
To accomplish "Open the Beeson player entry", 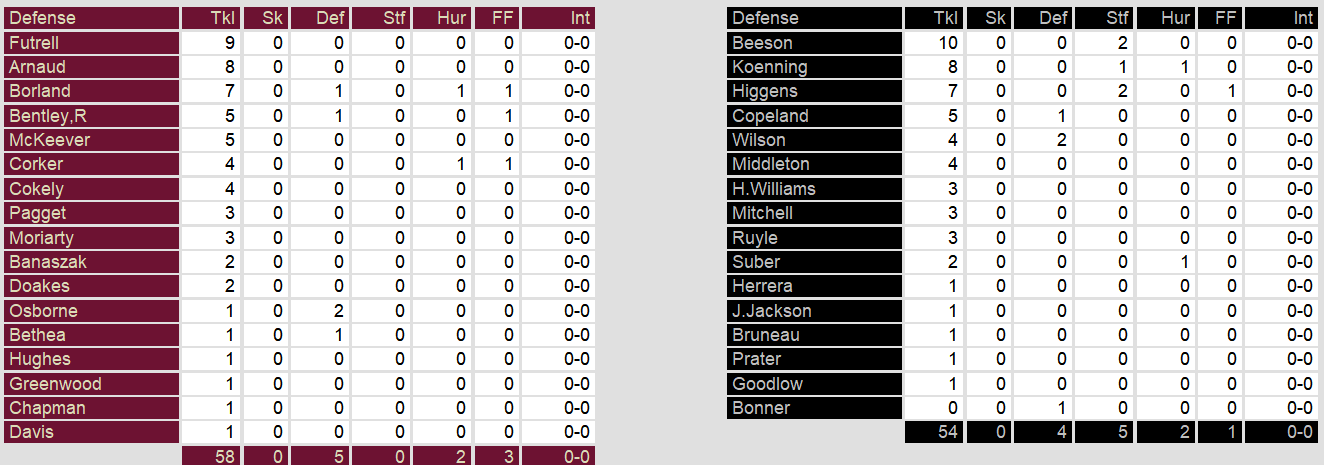I will tap(762, 43).
